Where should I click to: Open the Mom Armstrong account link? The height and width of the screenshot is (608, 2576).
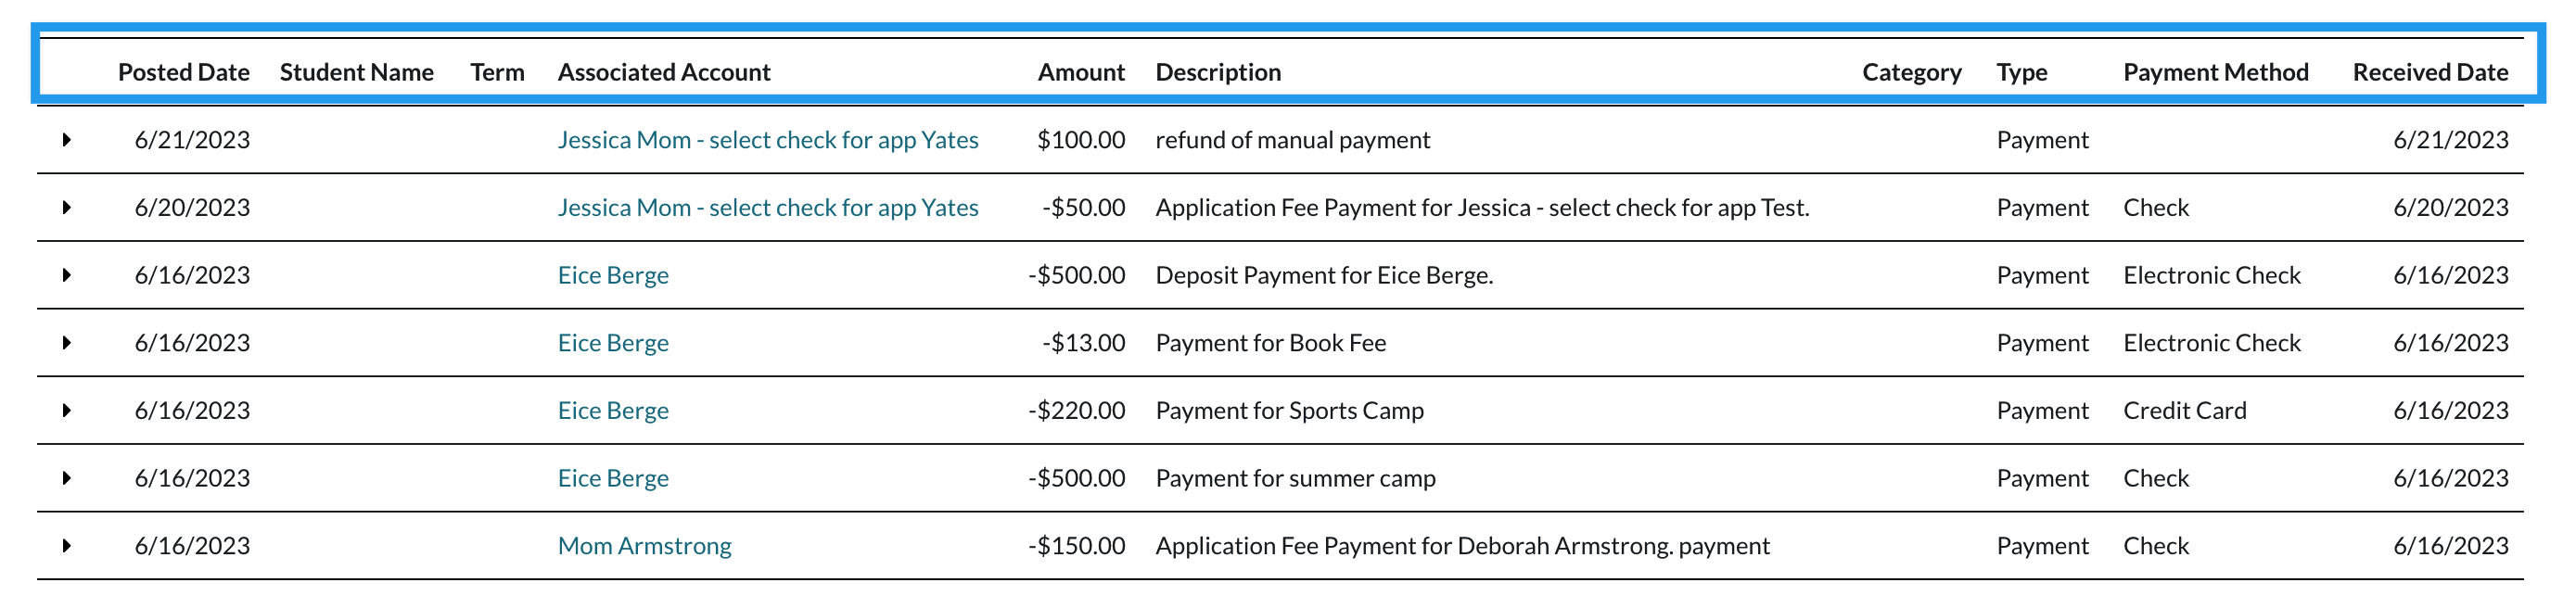tap(644, 546)
